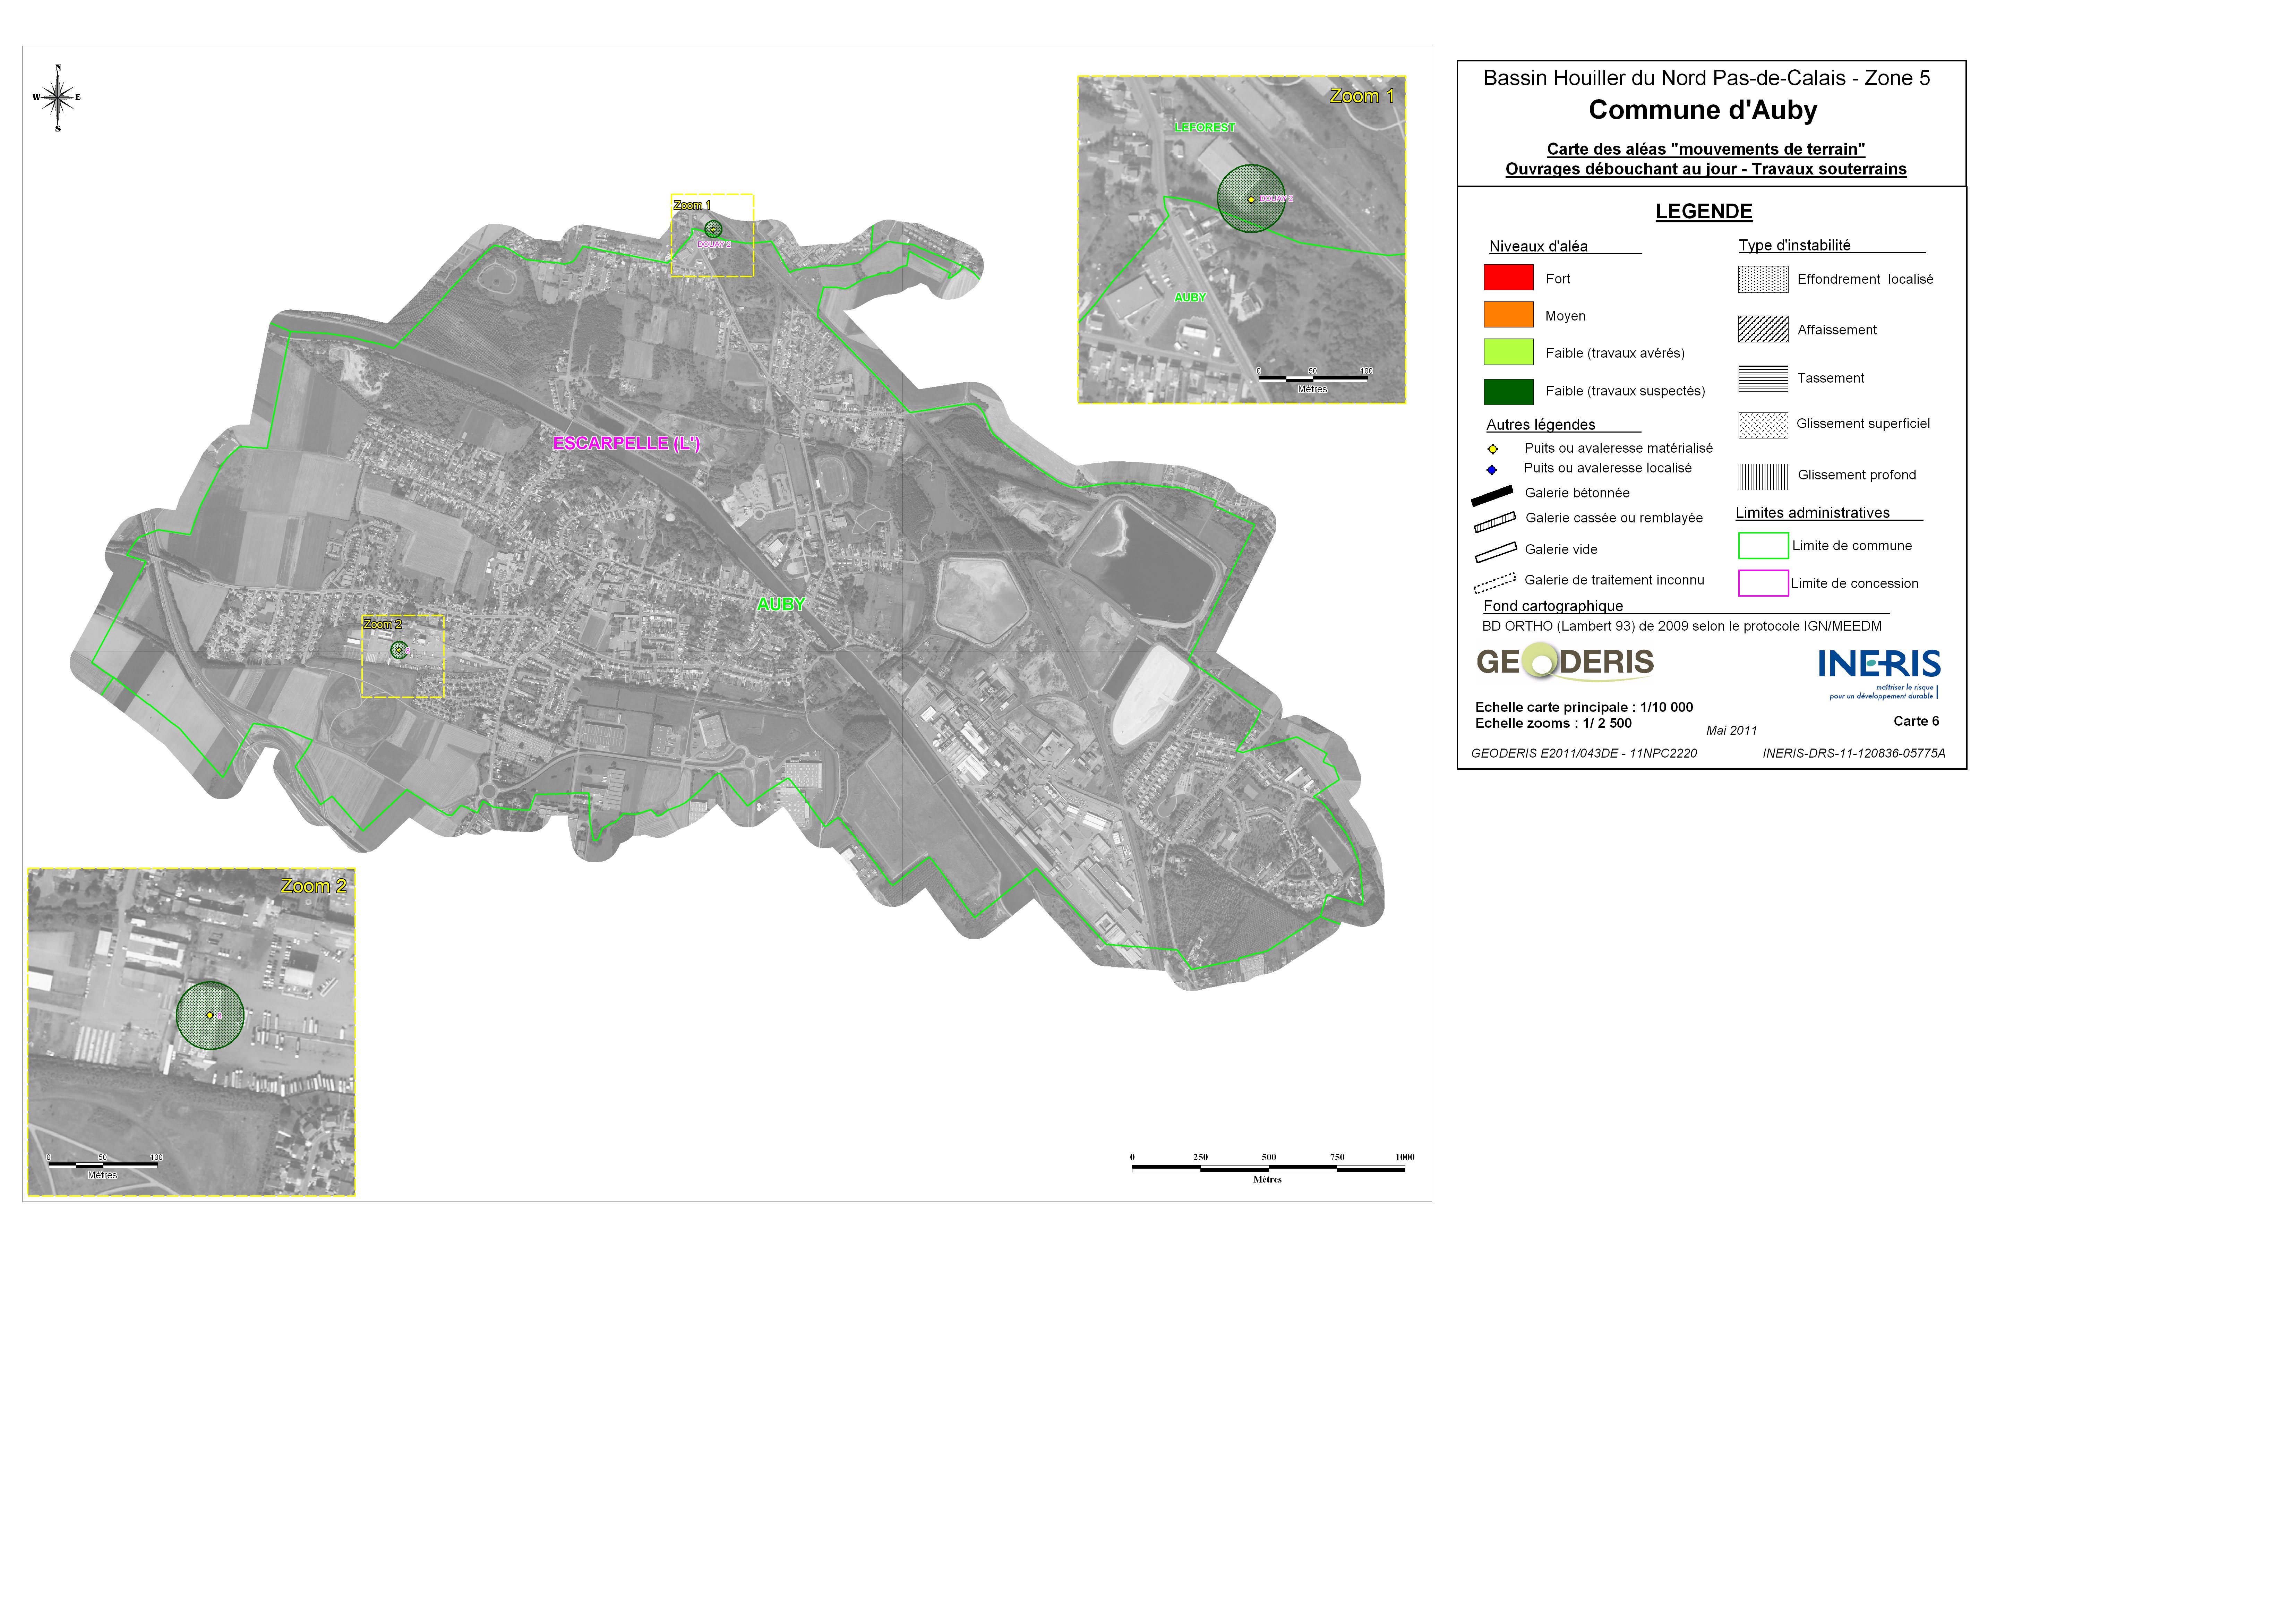Click the LEGENDE heading

1704,211
